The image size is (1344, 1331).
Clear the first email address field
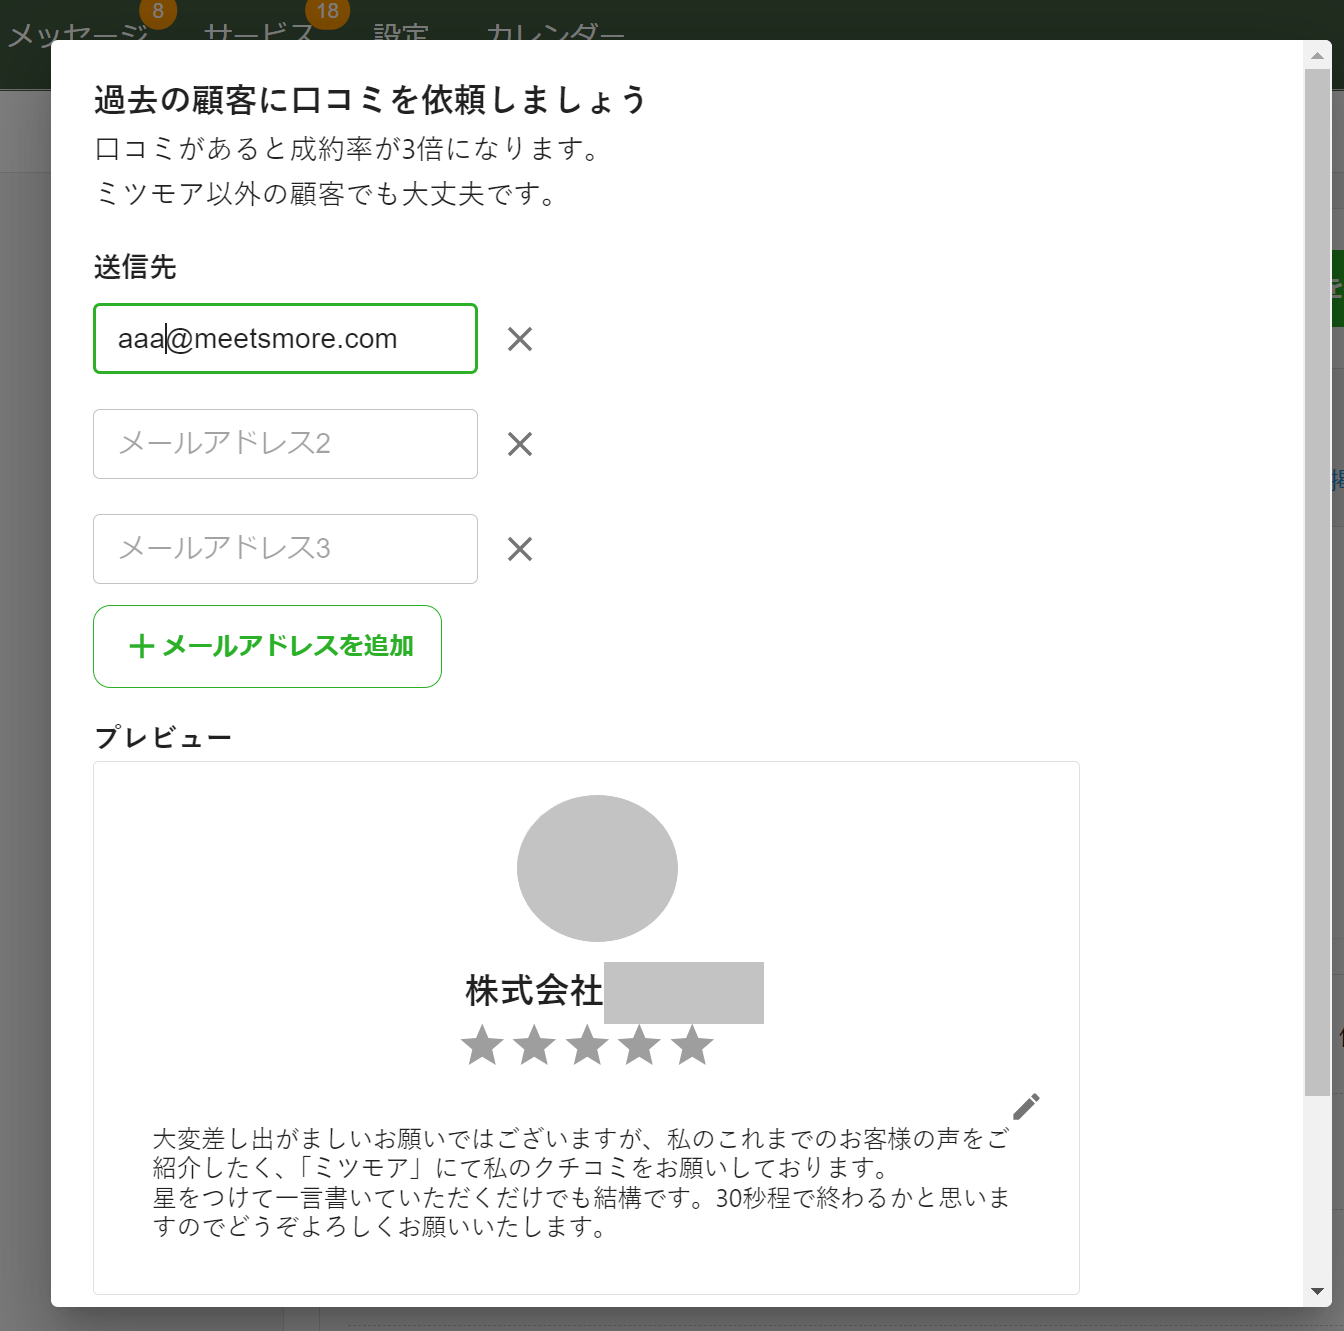coord(519,339)
